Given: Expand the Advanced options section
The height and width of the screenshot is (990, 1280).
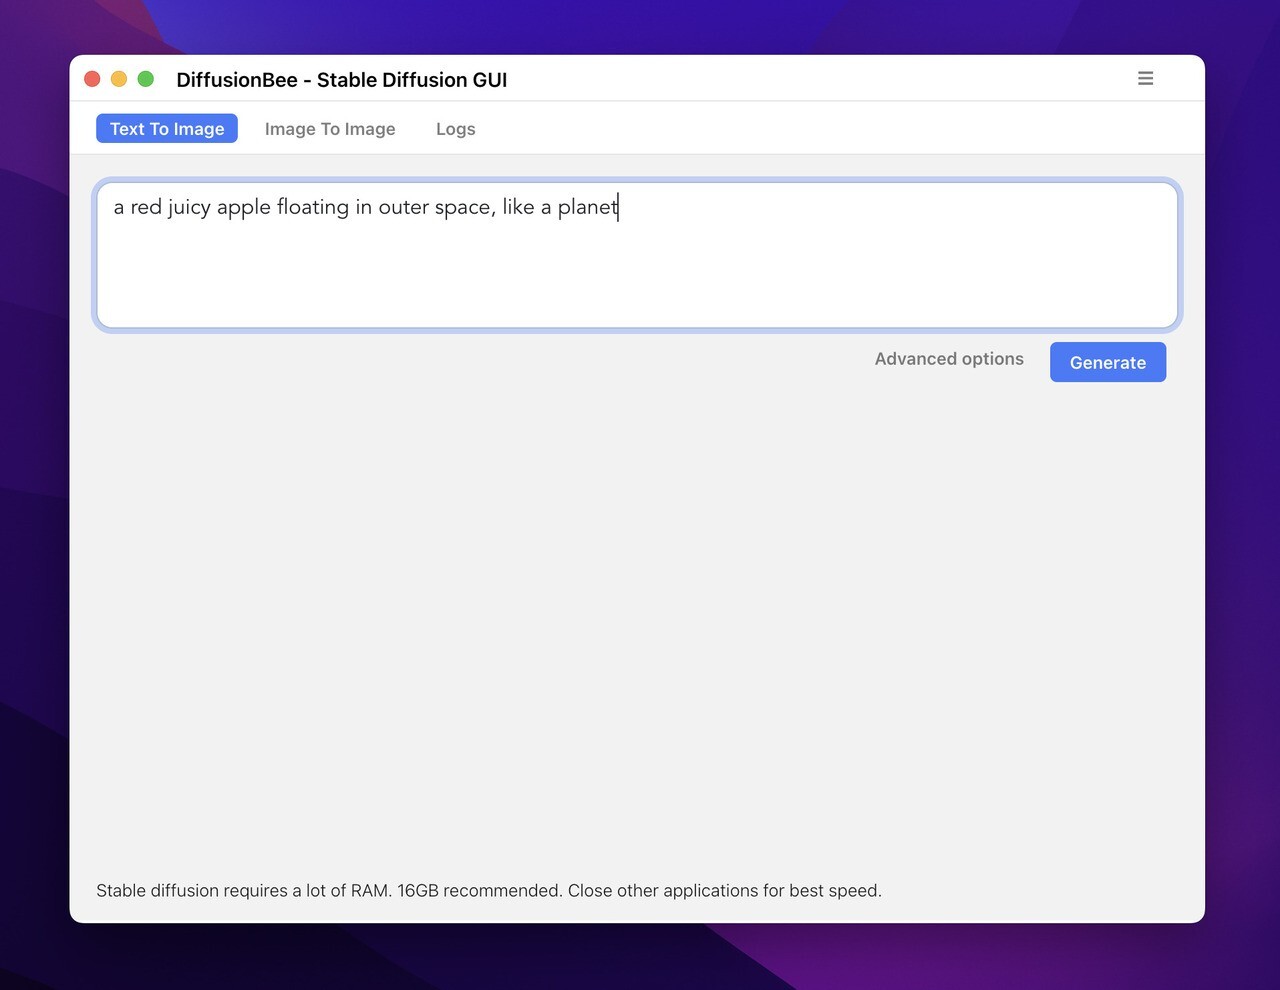Looking at the screenshot, I should click(948, 358).
